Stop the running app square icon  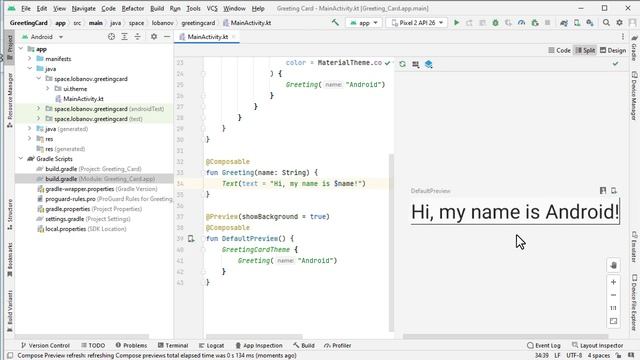(x=547, y=23)
